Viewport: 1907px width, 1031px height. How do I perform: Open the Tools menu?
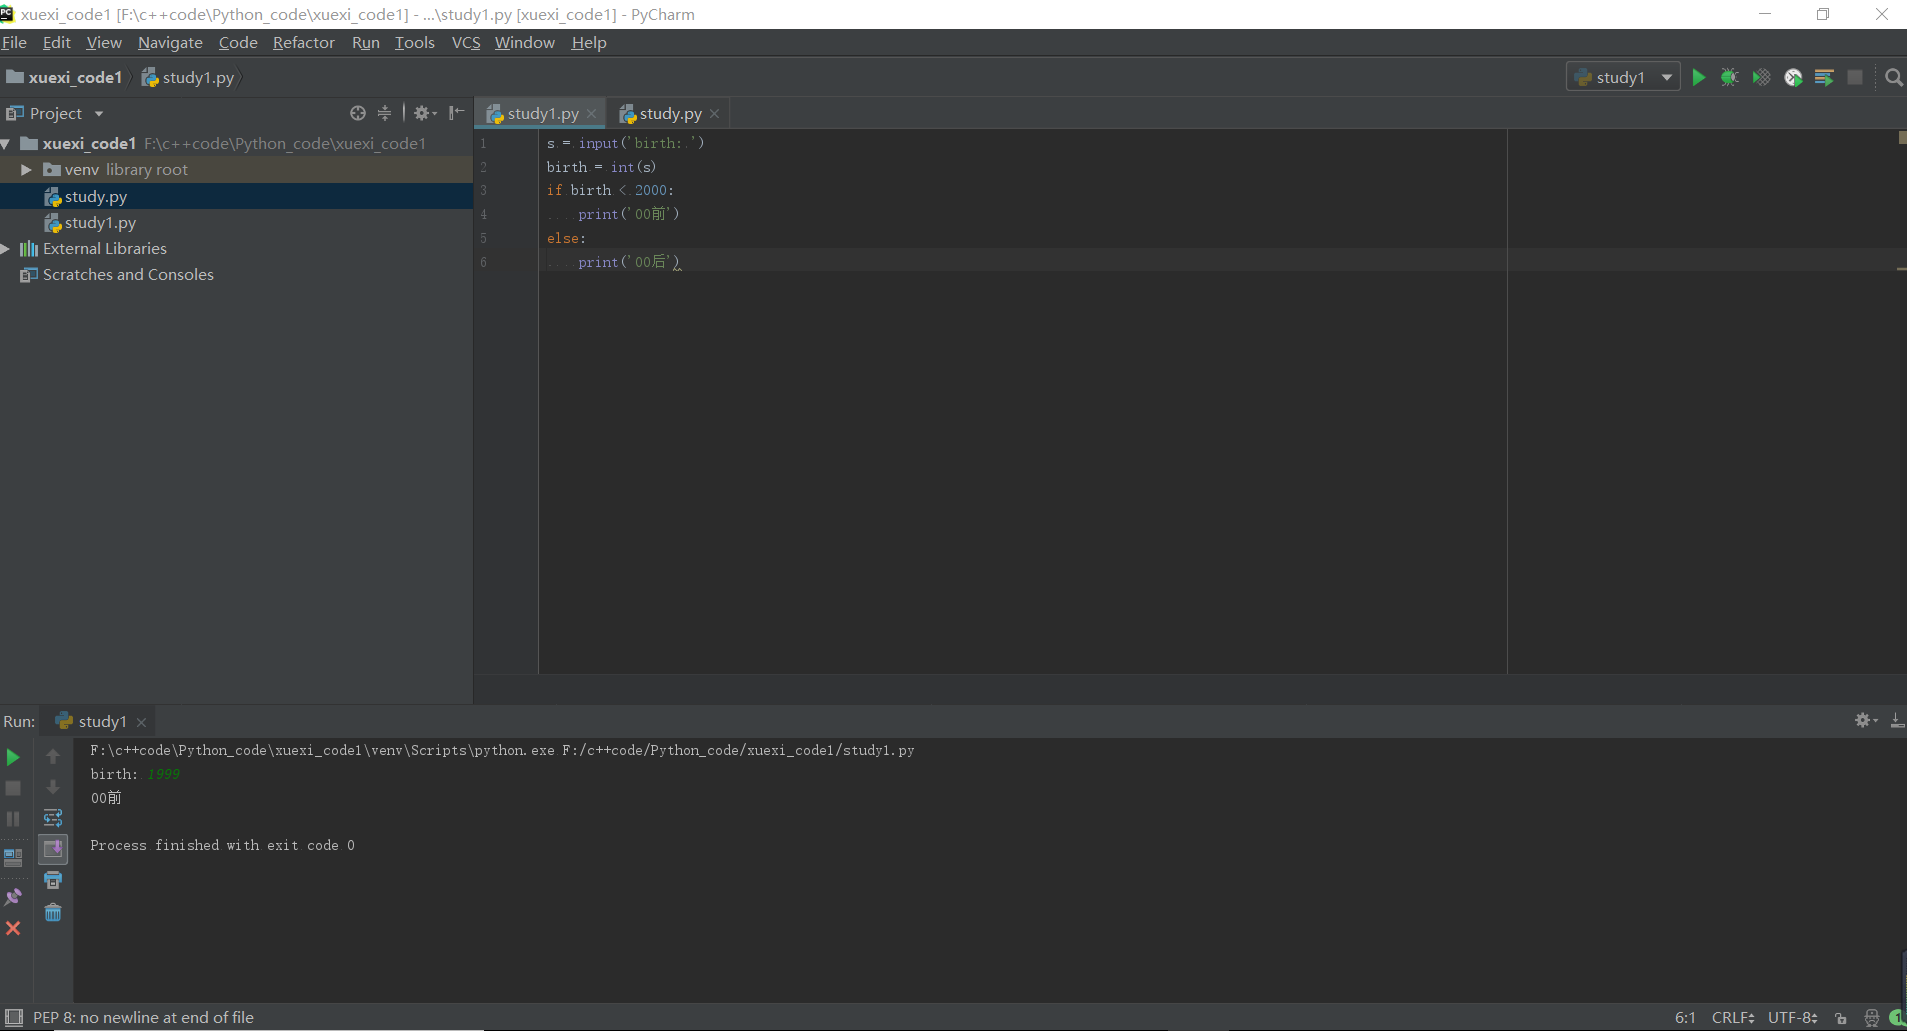click(415, 42)
